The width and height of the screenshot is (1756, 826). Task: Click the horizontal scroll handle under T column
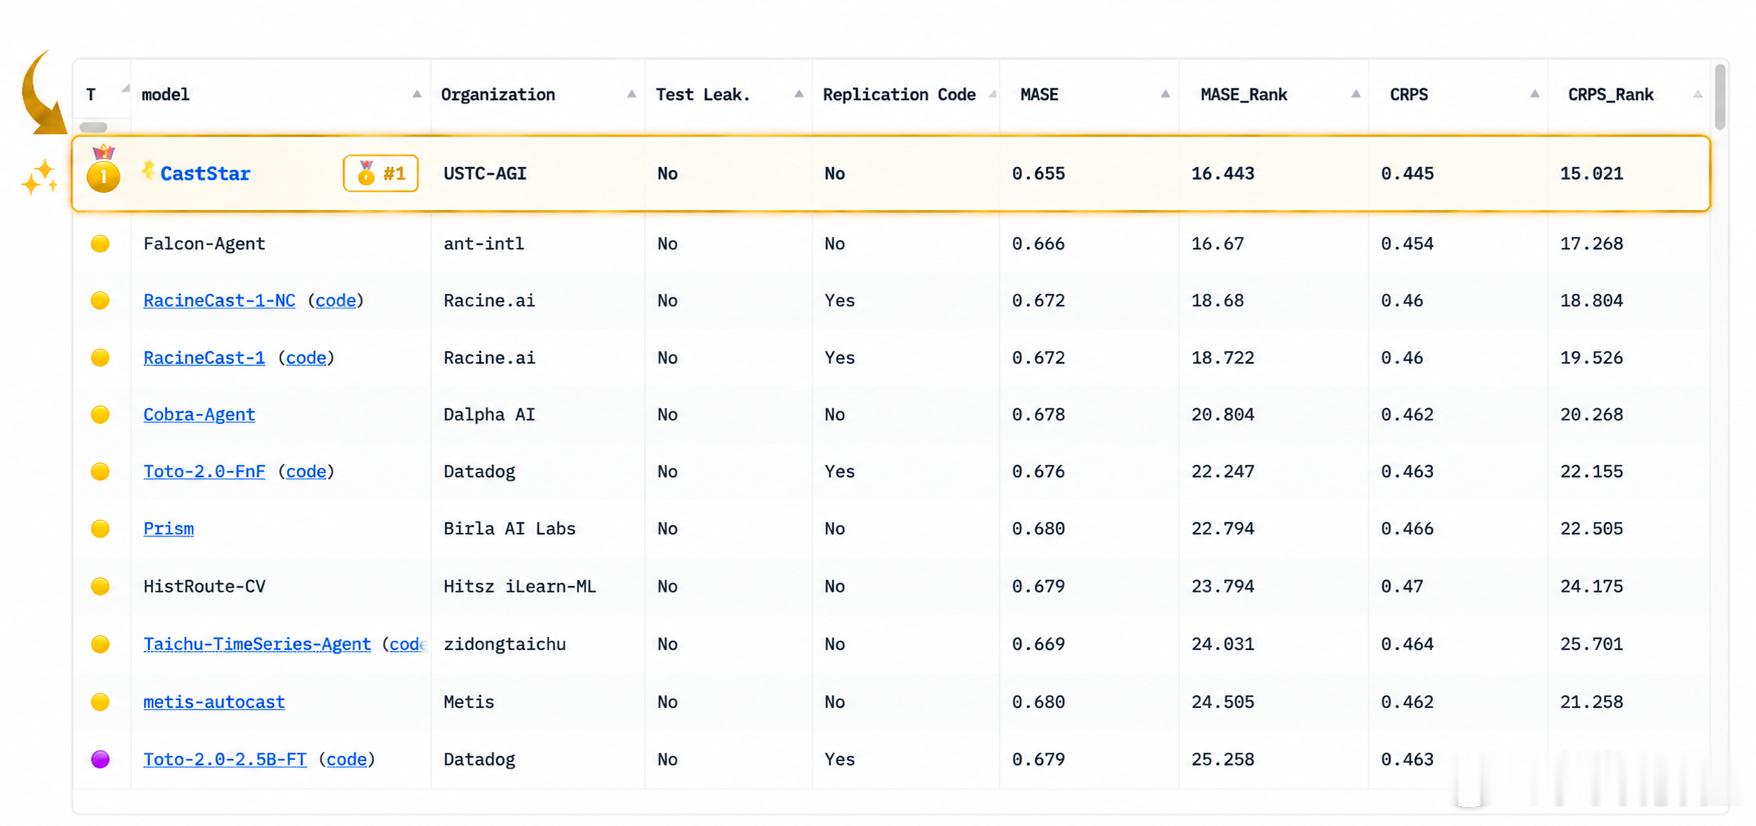(x=93, y=127)
